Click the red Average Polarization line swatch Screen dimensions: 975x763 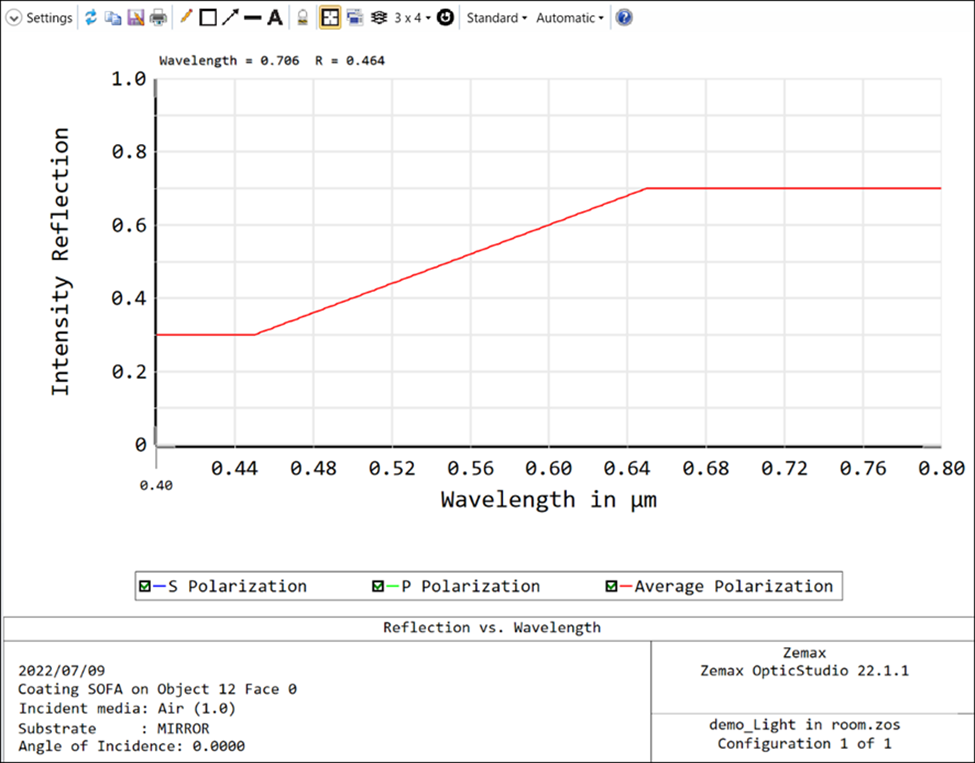coord(626,586)
